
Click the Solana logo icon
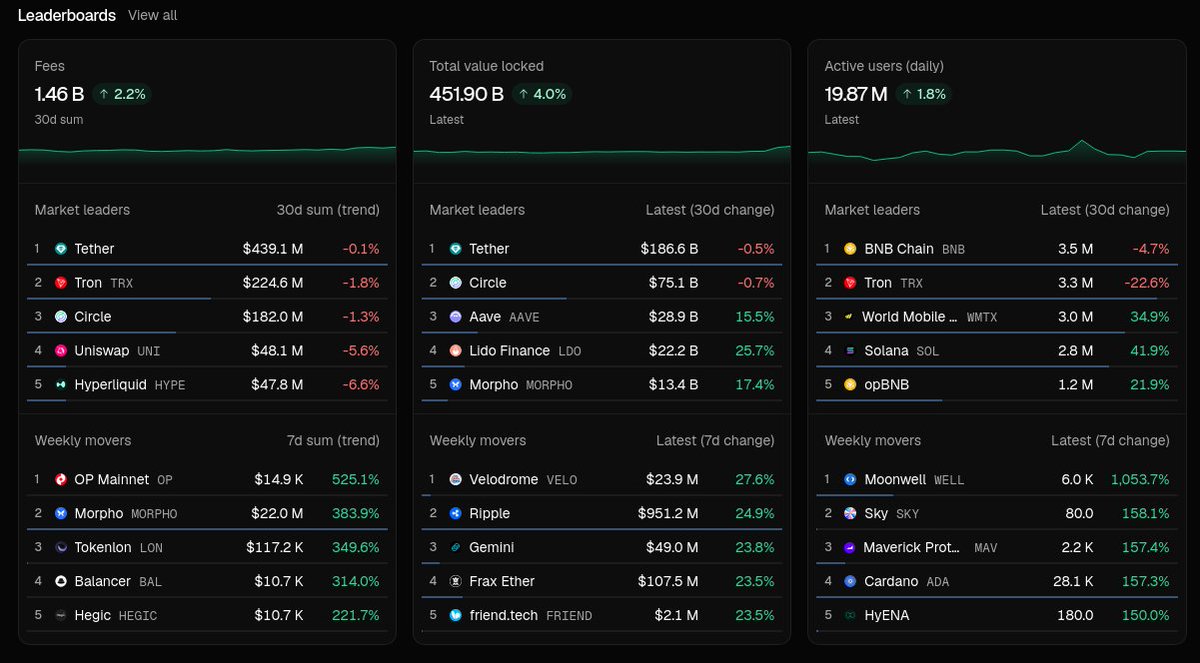(x=851, y=351)
